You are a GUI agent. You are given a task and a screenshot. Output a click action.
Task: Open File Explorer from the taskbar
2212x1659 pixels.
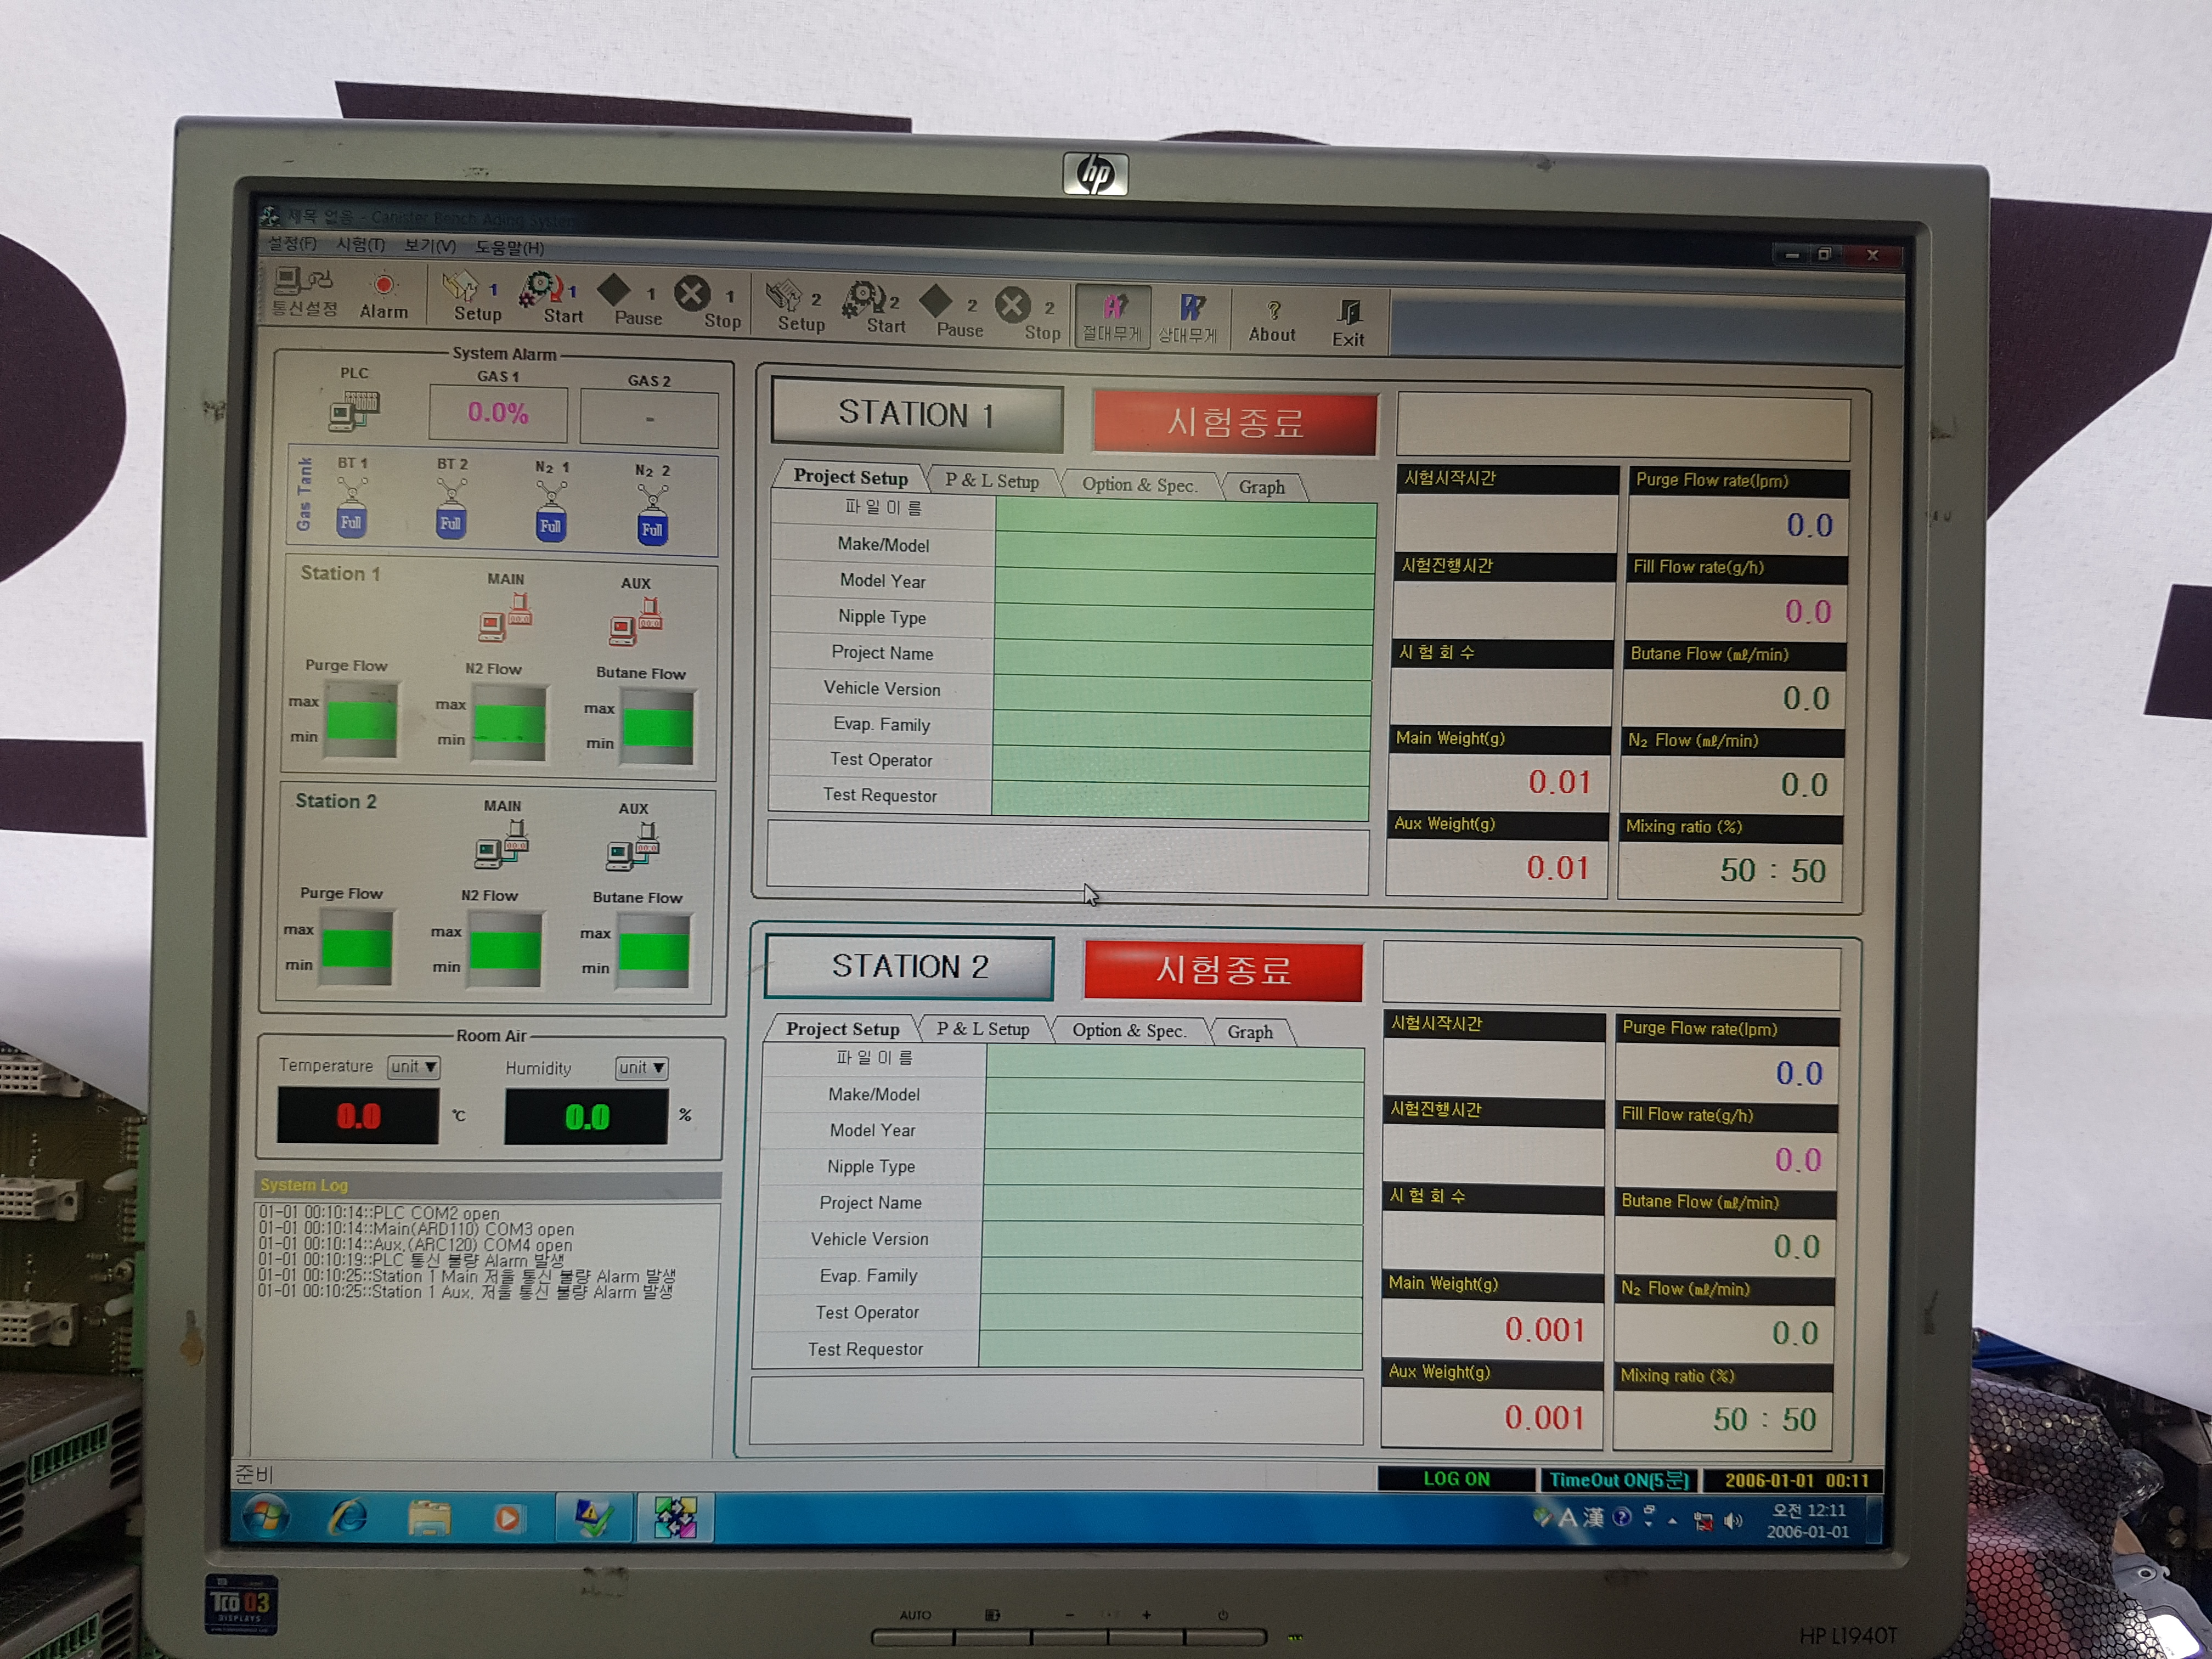point(429,1519)
